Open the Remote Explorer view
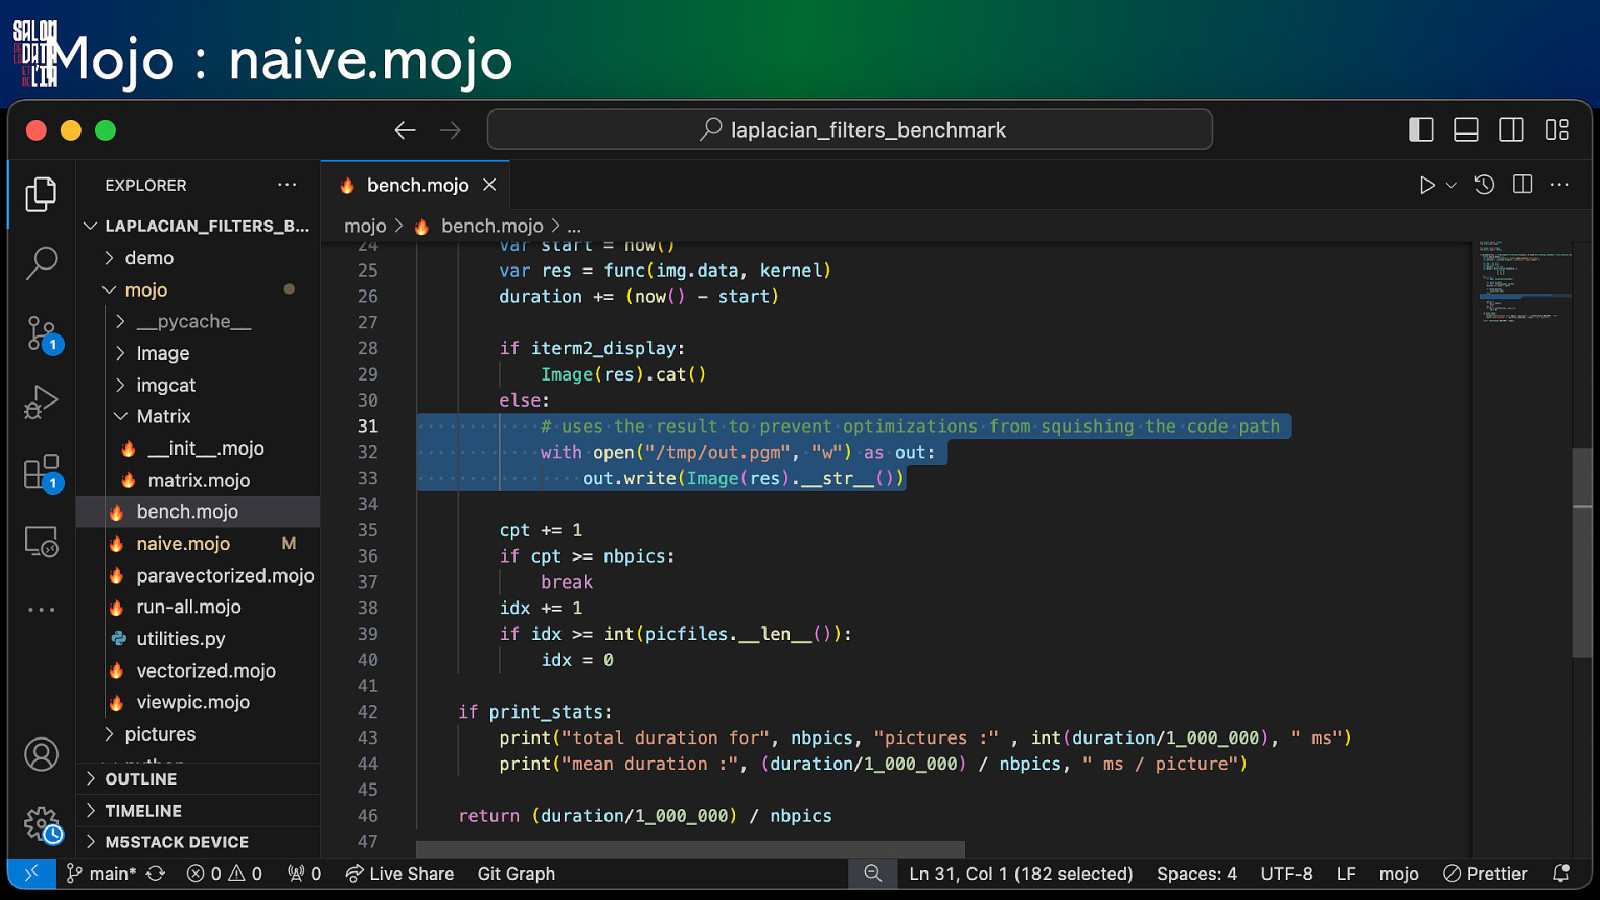The height and width of the screenshot is (900, 1600). pos(41,541)
